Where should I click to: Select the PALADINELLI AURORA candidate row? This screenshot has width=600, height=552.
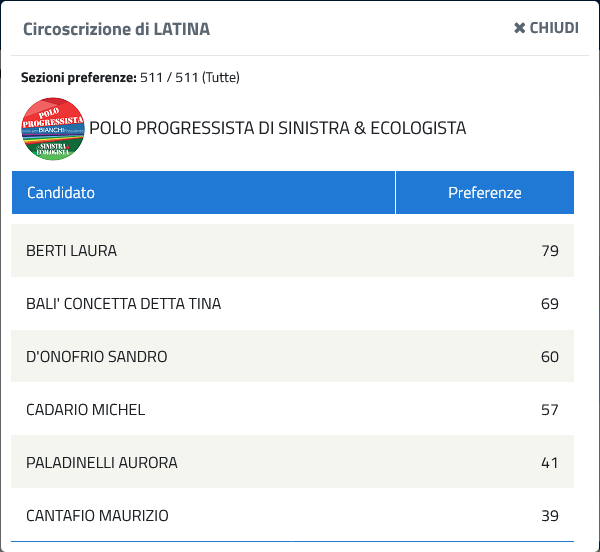pyautogui.click(x=292, y=462)
